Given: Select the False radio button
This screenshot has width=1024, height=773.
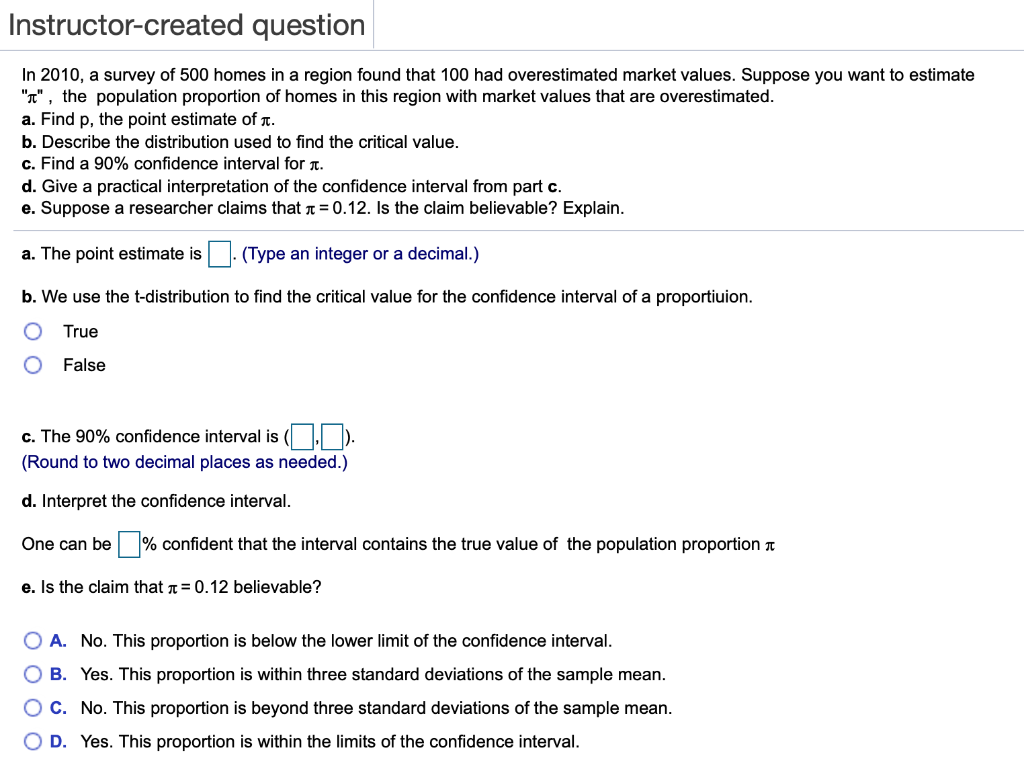Looking at the screenshot, I should tap(32, 364).
